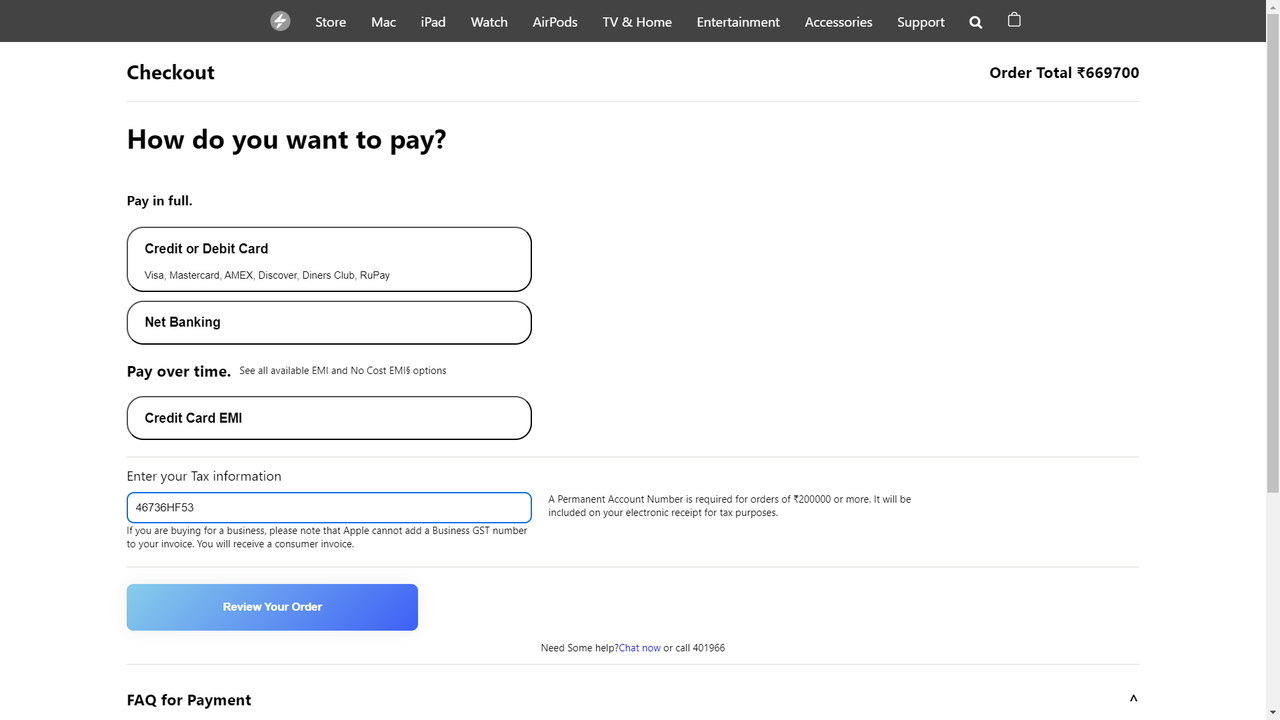Viewport: 1280px width, 720px height.
Task: Click 'See all available EMI' text
Action: coord(343,371)
